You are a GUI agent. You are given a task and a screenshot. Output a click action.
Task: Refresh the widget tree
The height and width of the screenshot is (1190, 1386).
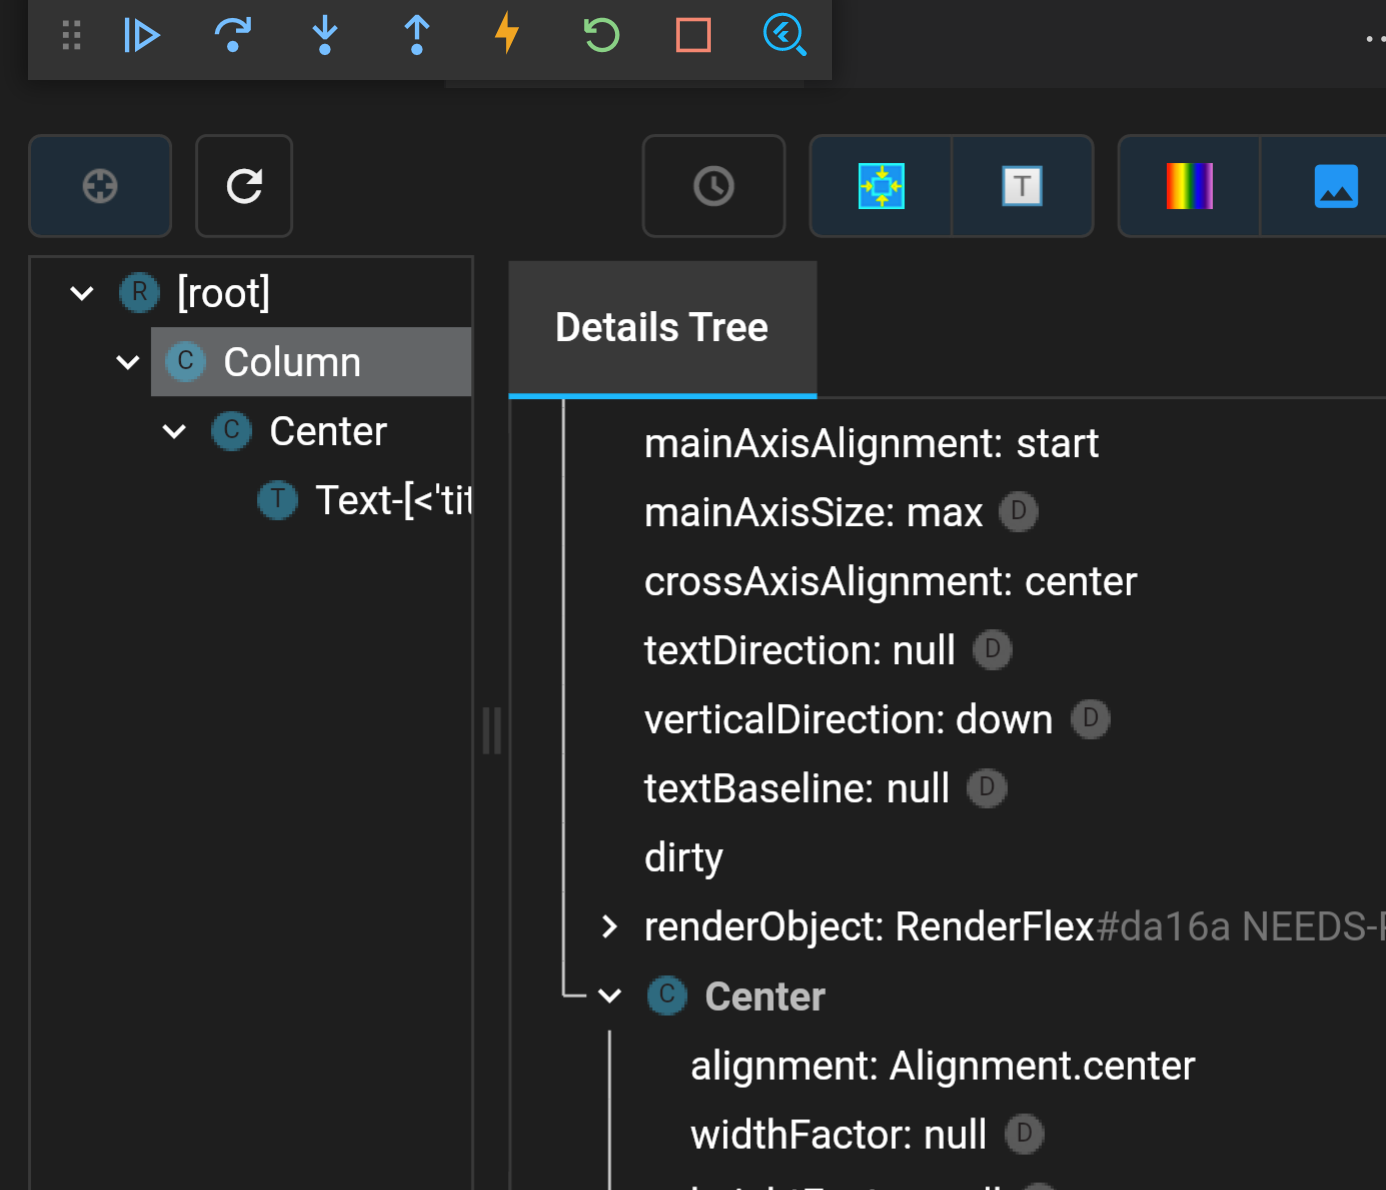pyautogui.click(x=244, y=186)
